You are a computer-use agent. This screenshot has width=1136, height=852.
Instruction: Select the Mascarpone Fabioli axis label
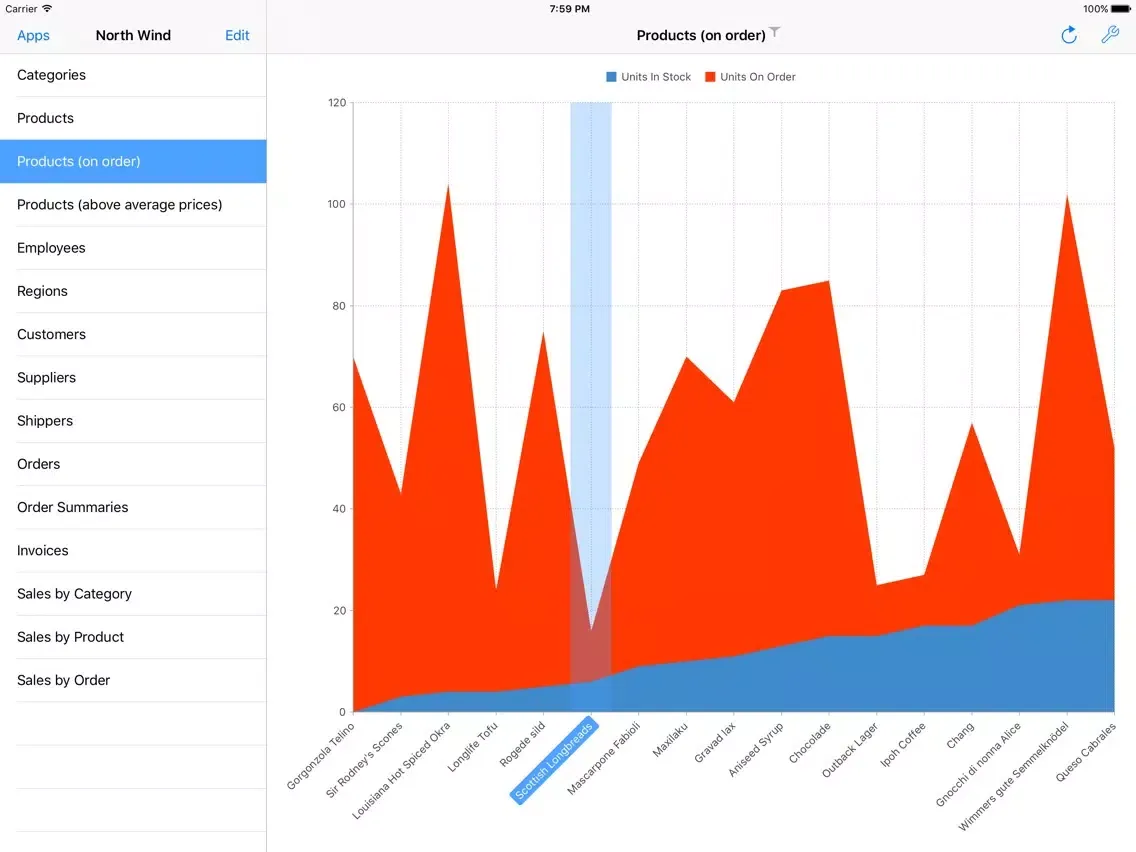tap(604, 758)
